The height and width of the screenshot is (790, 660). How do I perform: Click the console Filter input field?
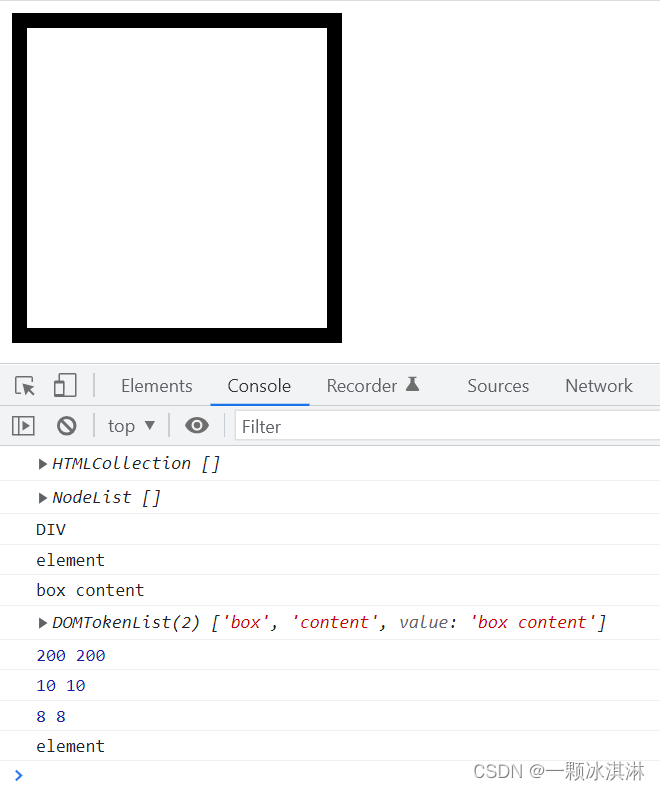tap(447, 426)
